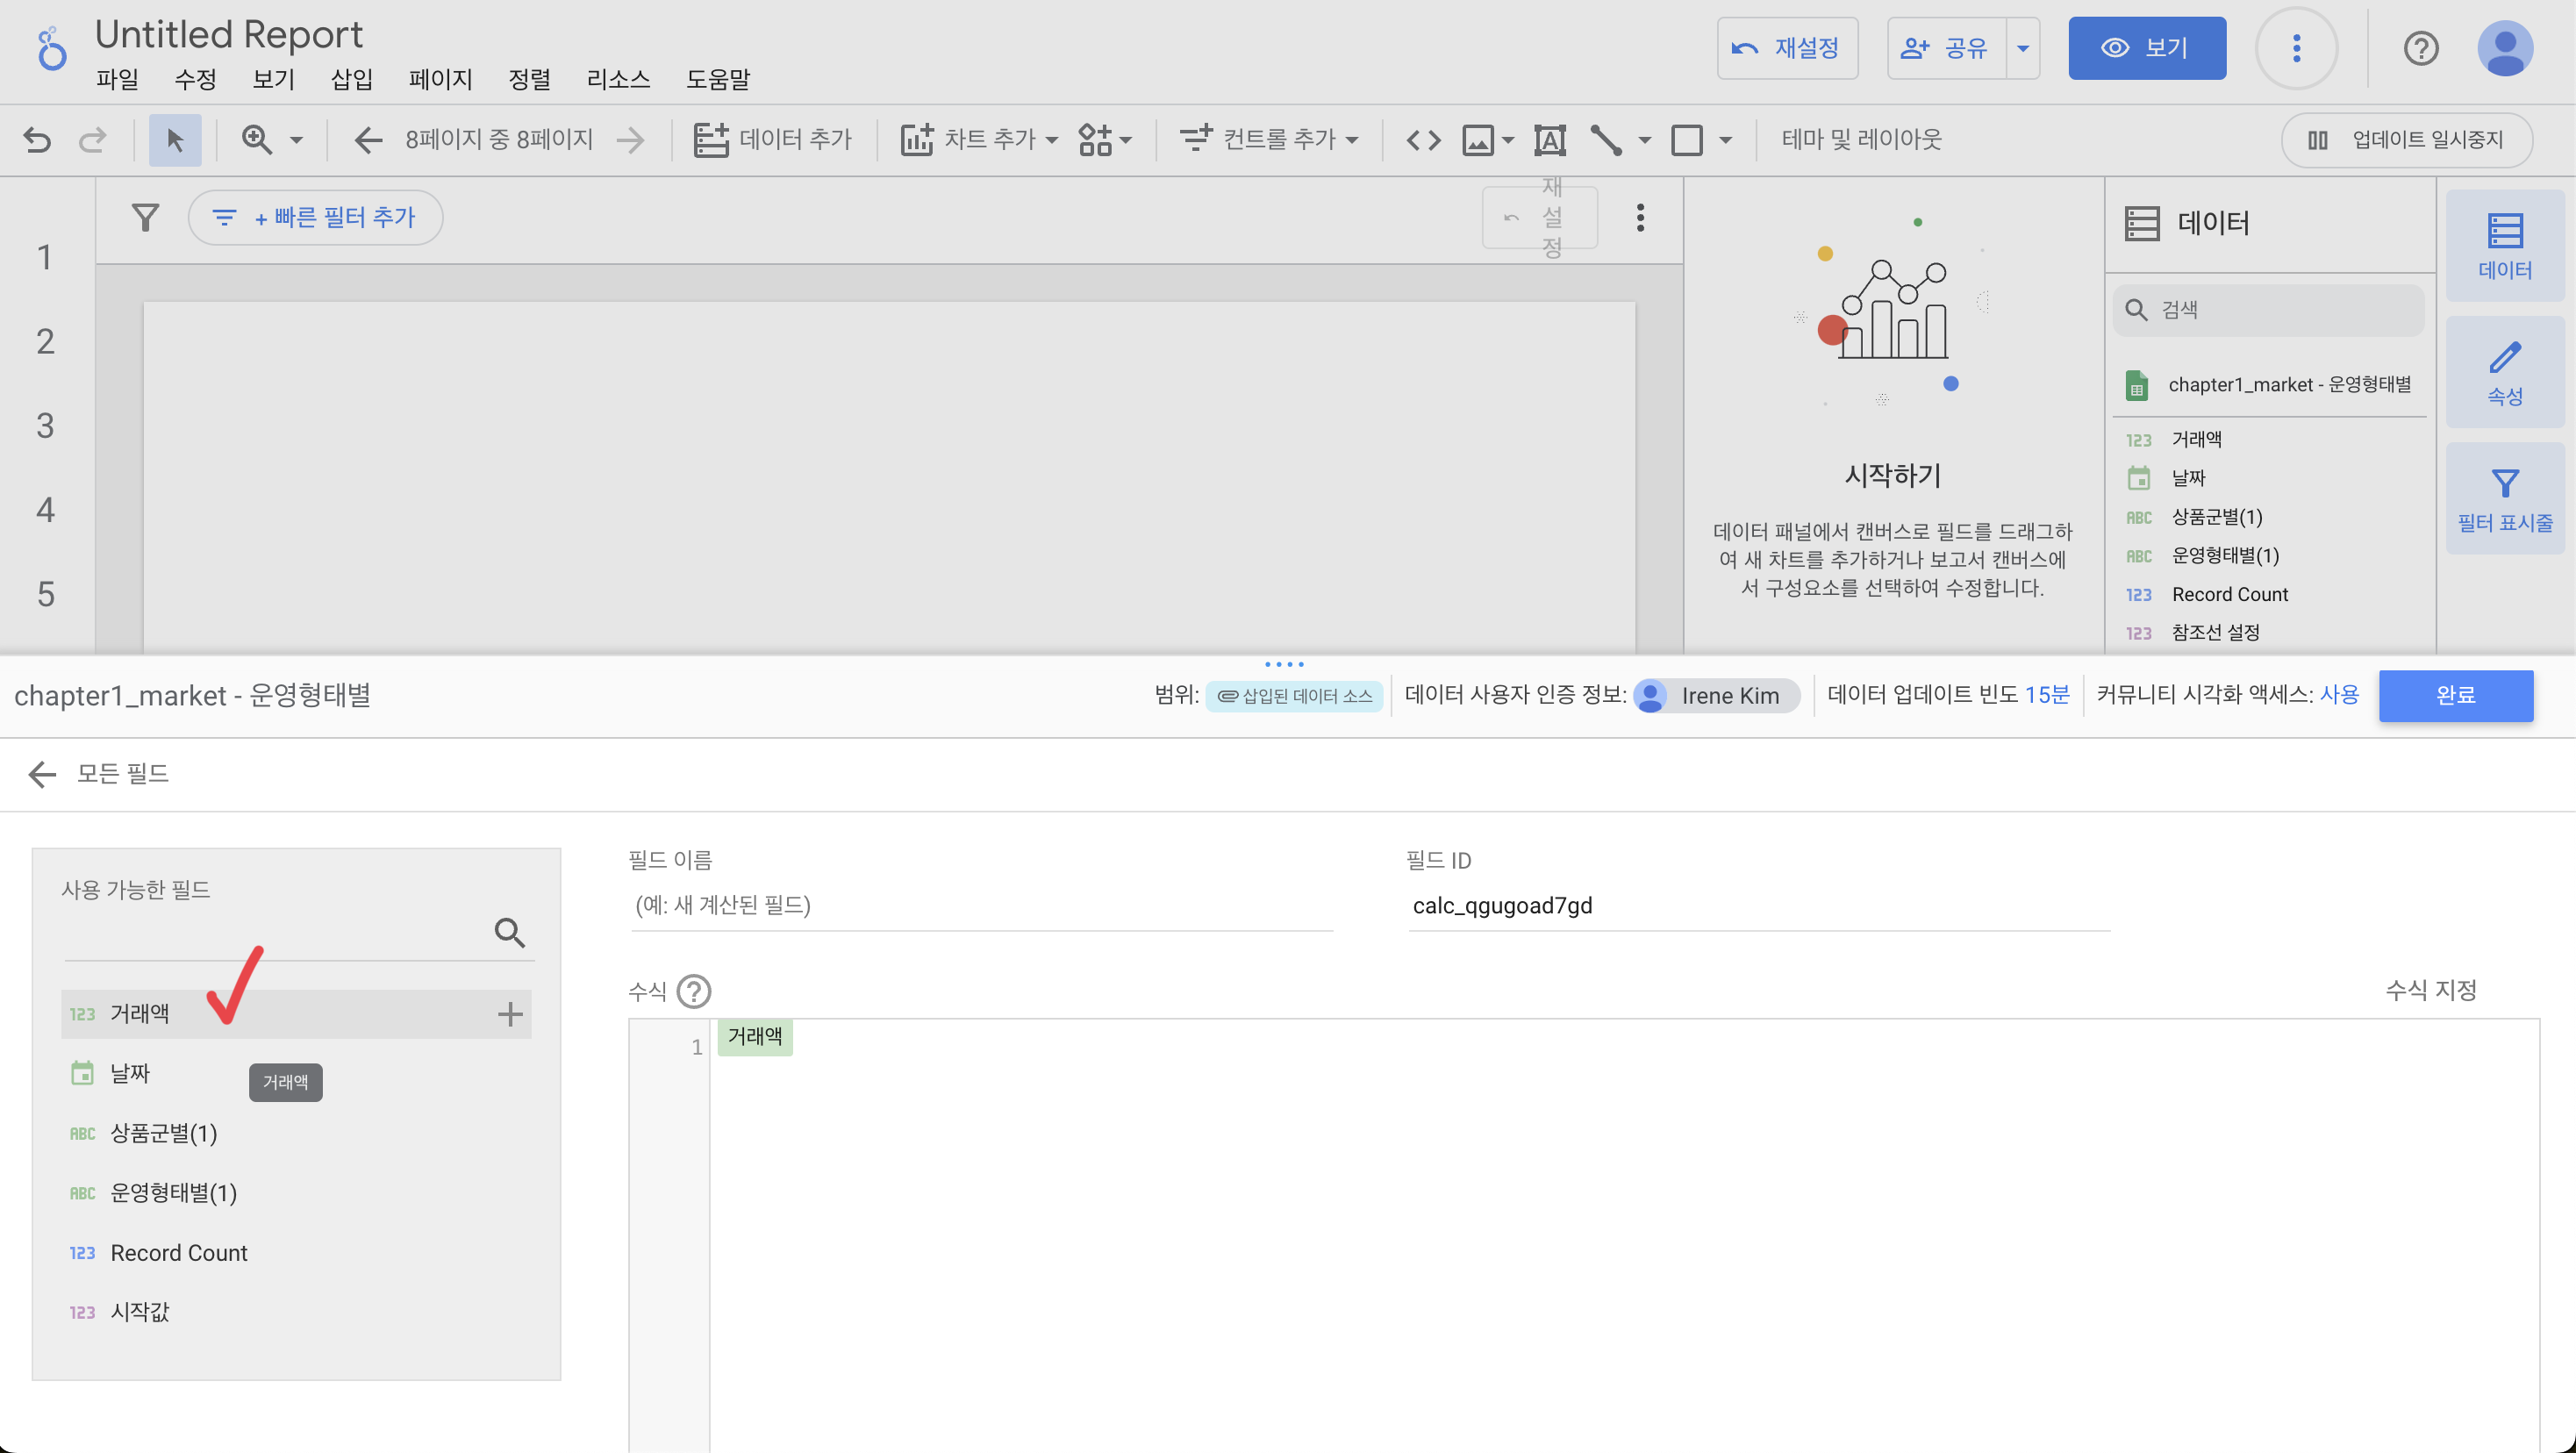Click the plus icon next to 거래액
This screenshot has width=2576, height=1453.
point(510,1014)
